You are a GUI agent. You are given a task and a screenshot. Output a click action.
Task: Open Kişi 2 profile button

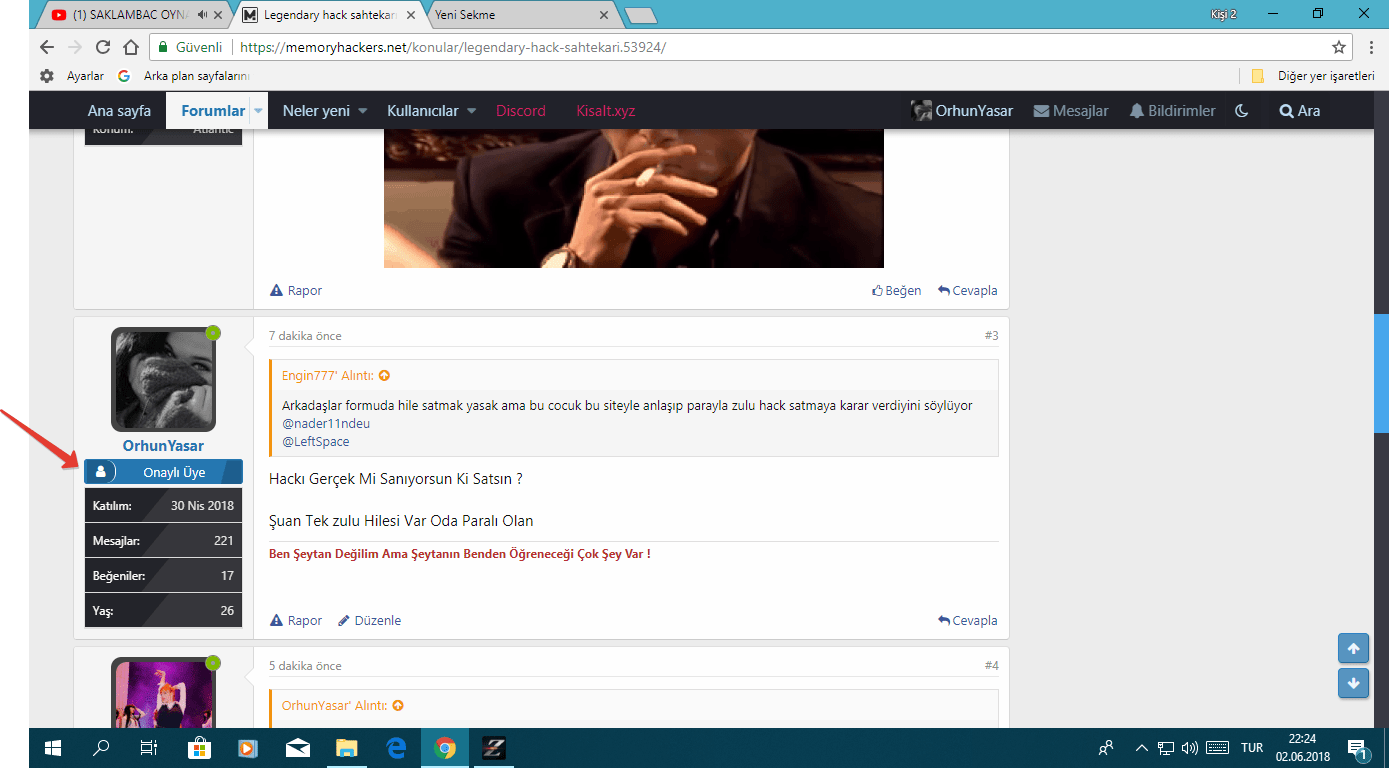1222,14
